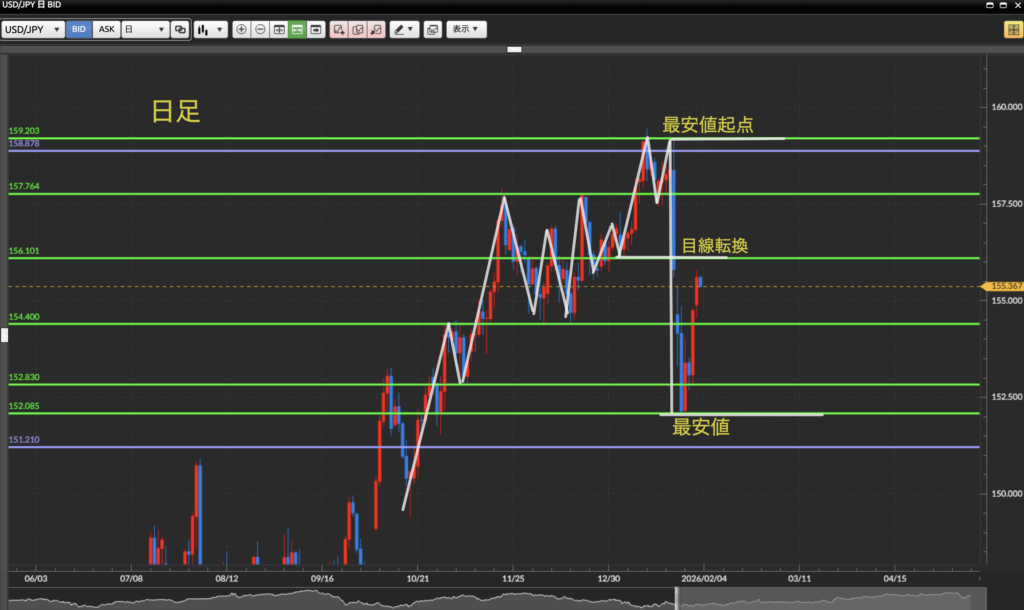Click the third pink order icon
Image resolution: width=1024 pixels, height=610 pixels.
click(376, 30)
